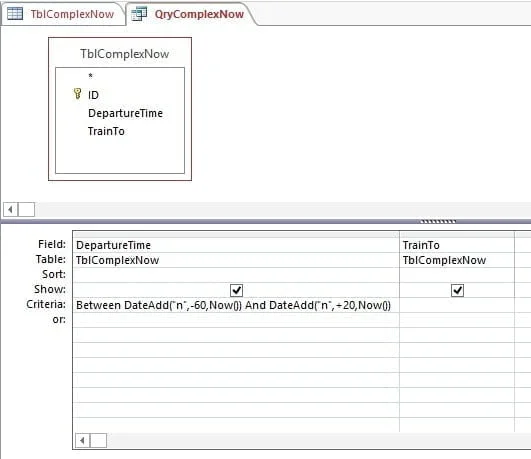Select the DepartureTime column selector bar
The height and width of the screenshot is (459, 531).
tap(236, 234)
